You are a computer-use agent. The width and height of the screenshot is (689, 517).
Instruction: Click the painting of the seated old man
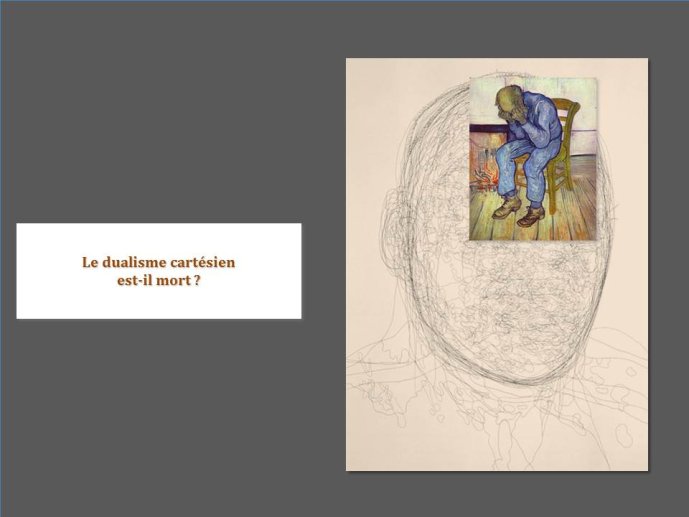533,159
